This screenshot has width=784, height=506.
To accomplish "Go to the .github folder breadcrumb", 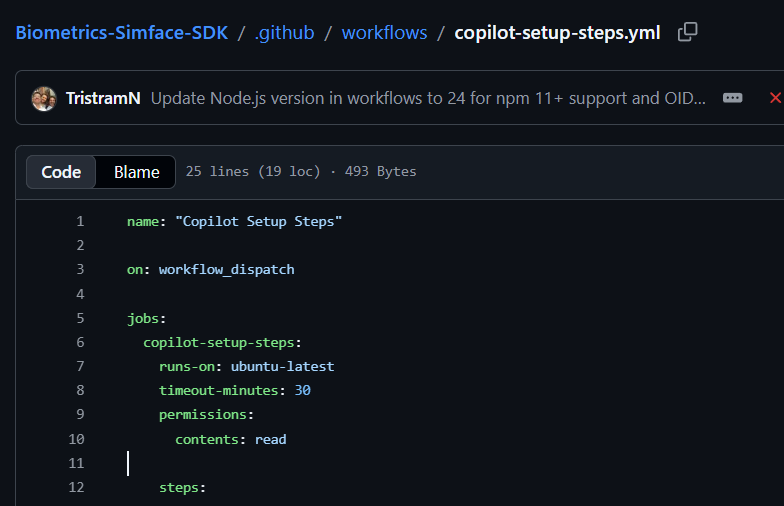I will click(x=284, y=33).
